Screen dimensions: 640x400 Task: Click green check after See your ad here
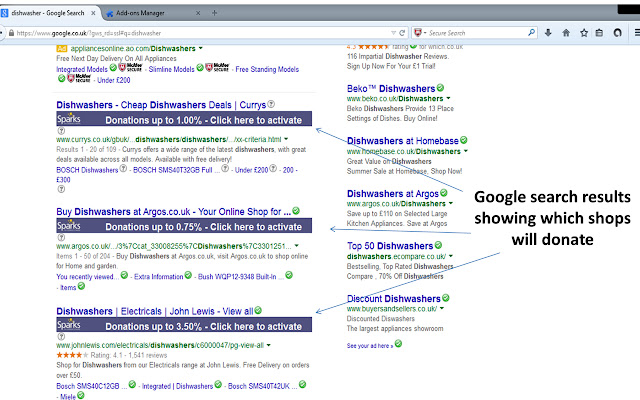398,344
